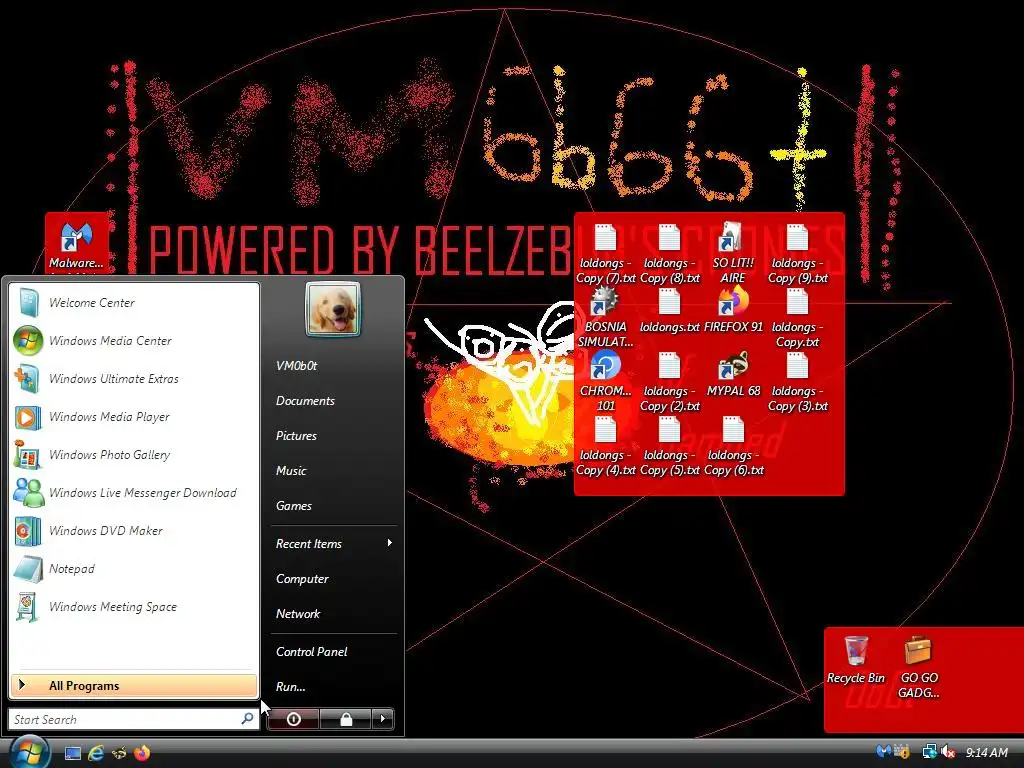Open Windows Live Messenger Download
1024x768 pixels.
(134, 492)
